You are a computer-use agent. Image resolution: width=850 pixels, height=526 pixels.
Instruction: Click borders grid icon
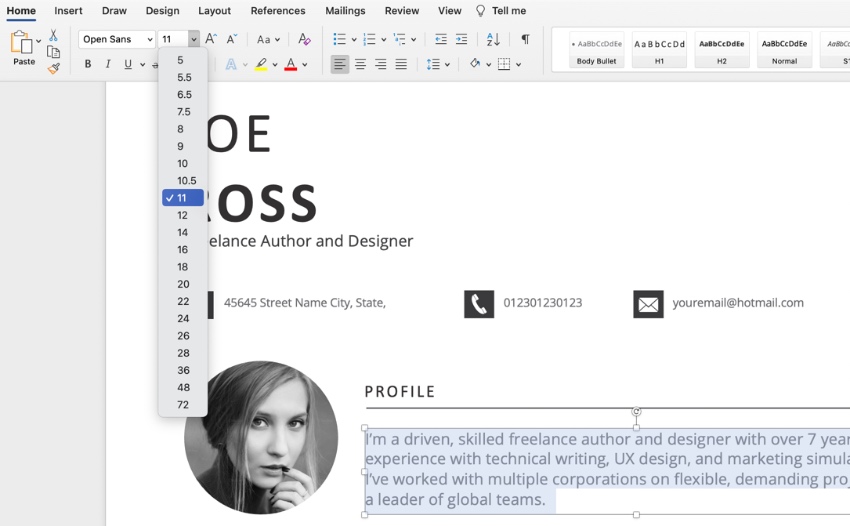(x=504, y=65)
